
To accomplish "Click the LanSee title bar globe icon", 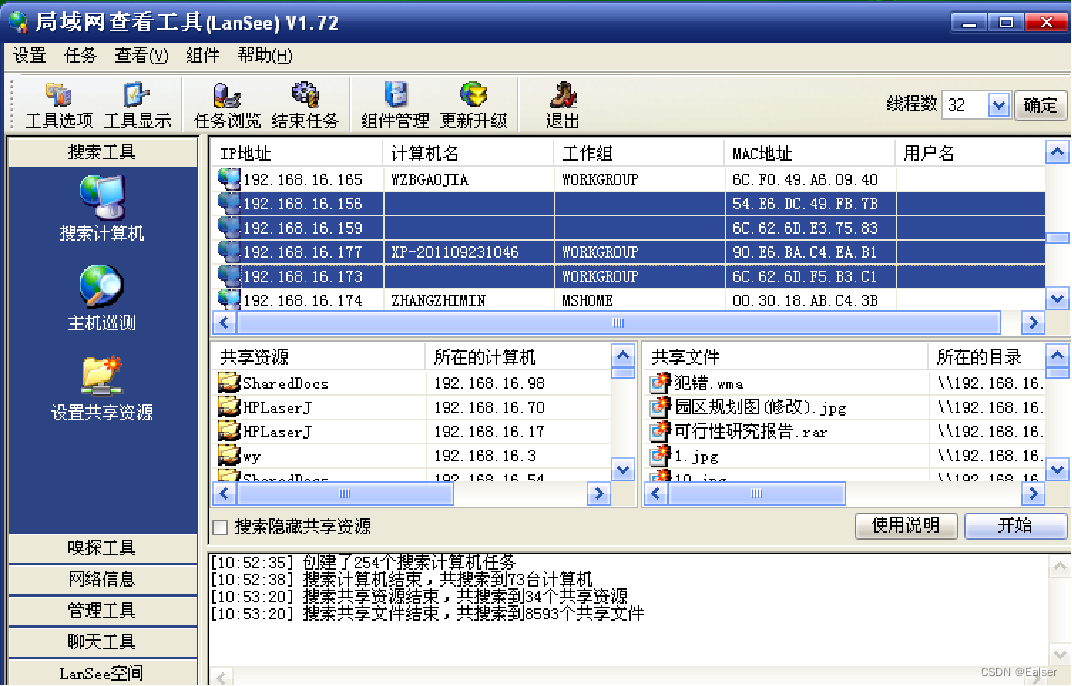I will [18, 22].
